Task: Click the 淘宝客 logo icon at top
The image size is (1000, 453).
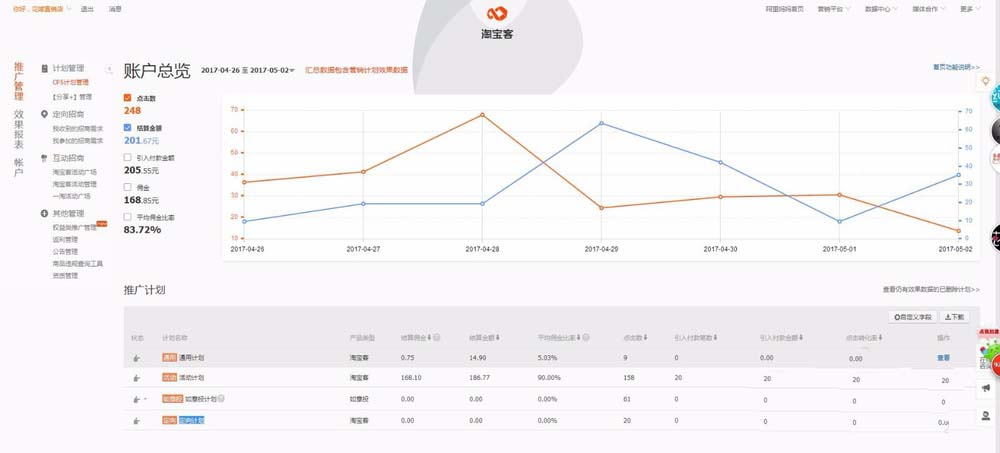Action: point(496,13)
